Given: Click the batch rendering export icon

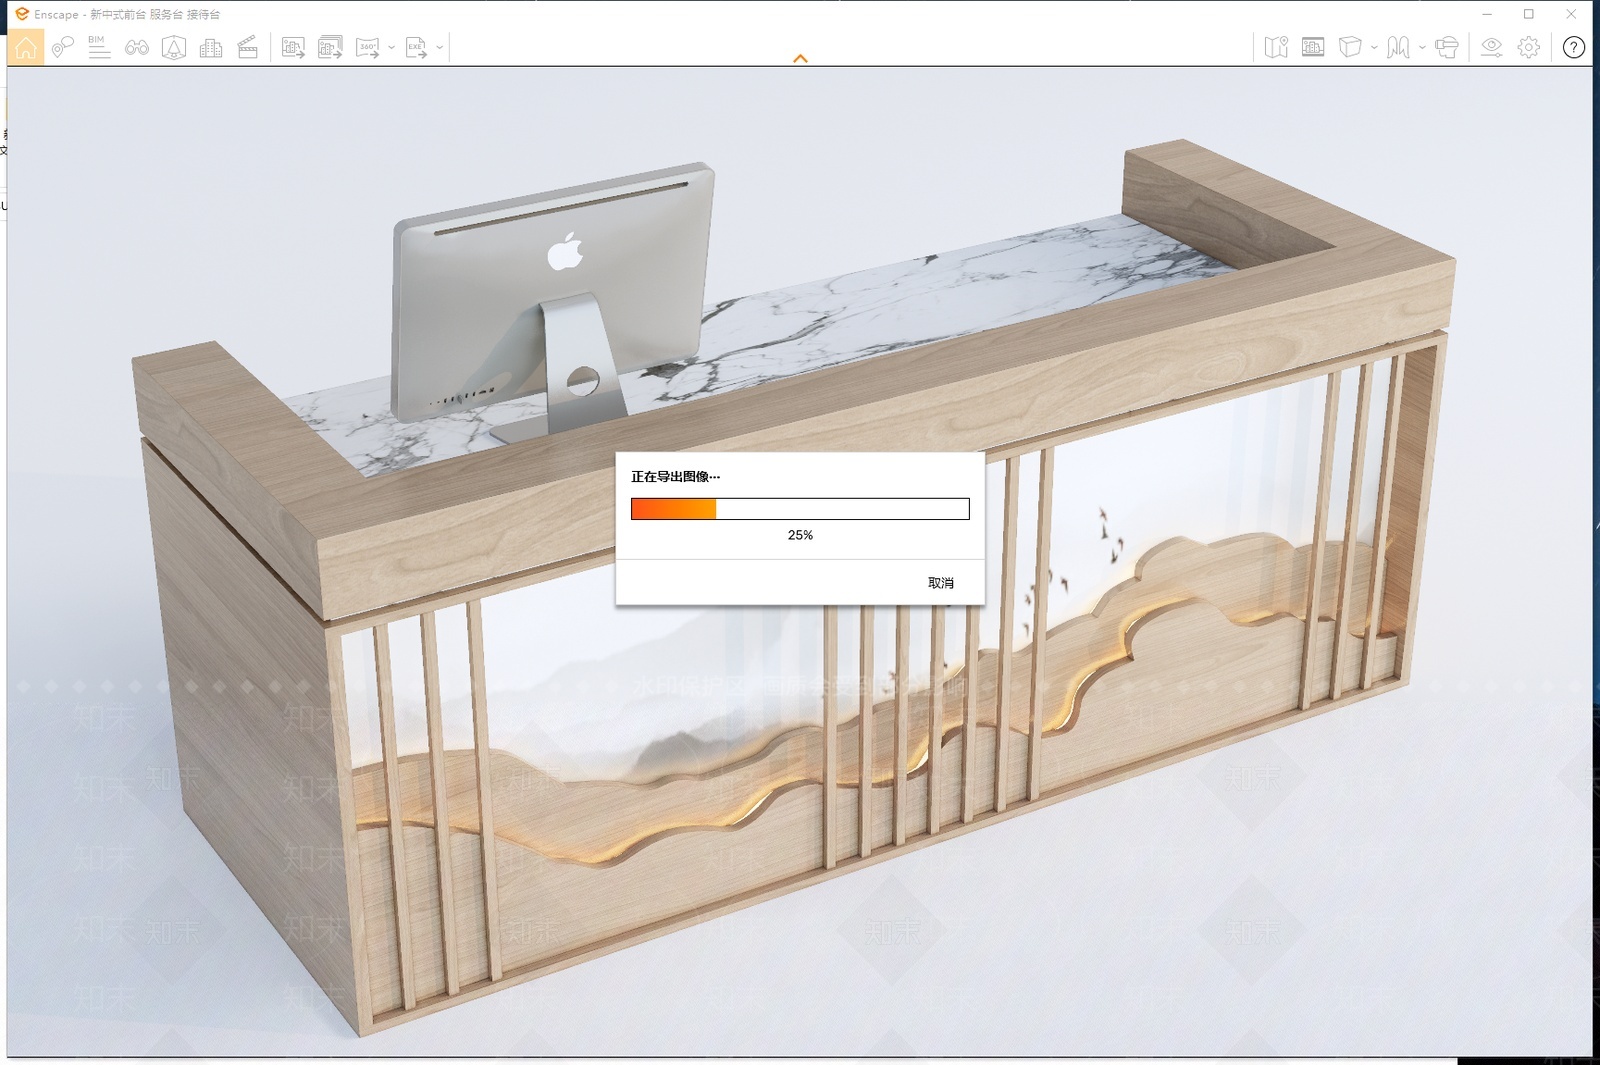Looking at the screenshot, I should (330, 47).
